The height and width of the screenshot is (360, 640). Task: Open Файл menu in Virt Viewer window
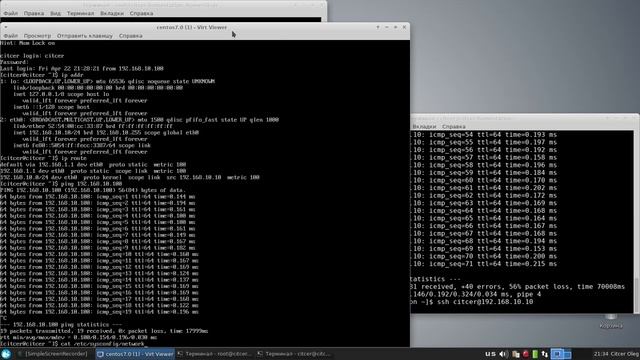(11, 36)
